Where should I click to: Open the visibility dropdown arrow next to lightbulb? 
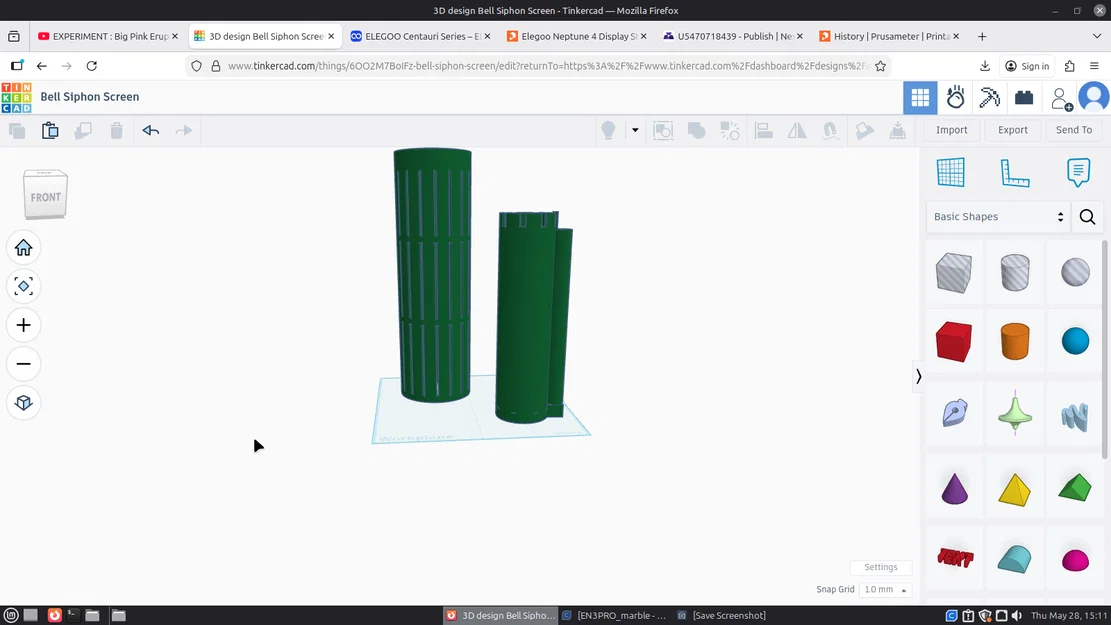(635, 130)
